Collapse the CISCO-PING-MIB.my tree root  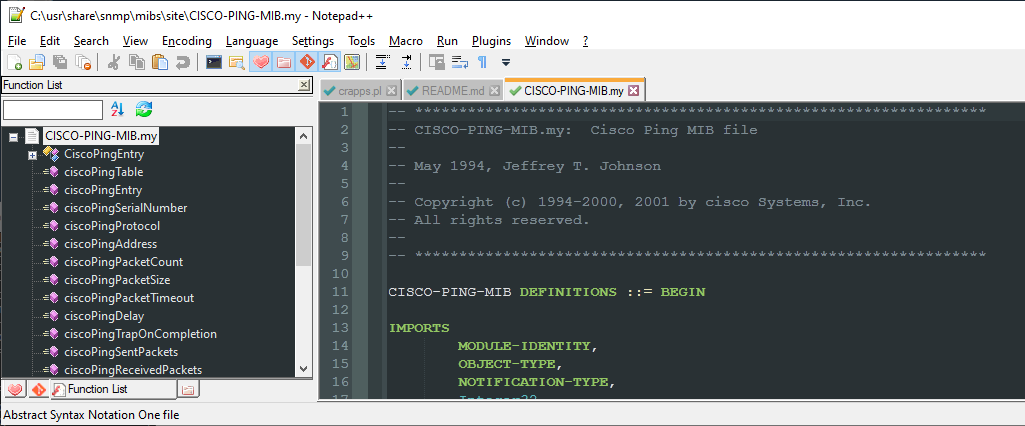click(13, 137)
